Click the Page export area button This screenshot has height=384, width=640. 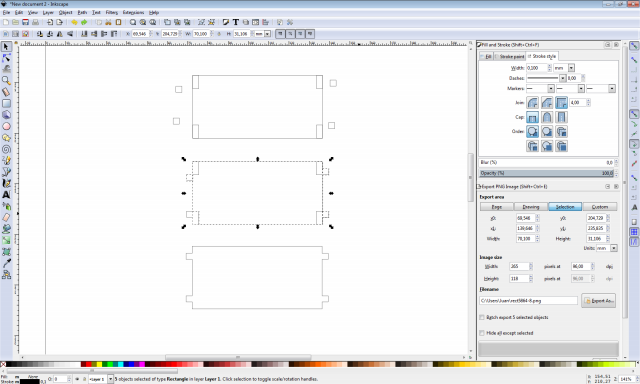(496, 207)
